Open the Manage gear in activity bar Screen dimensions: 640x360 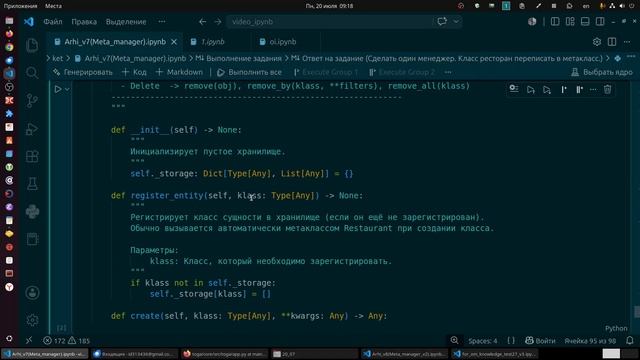32,320
